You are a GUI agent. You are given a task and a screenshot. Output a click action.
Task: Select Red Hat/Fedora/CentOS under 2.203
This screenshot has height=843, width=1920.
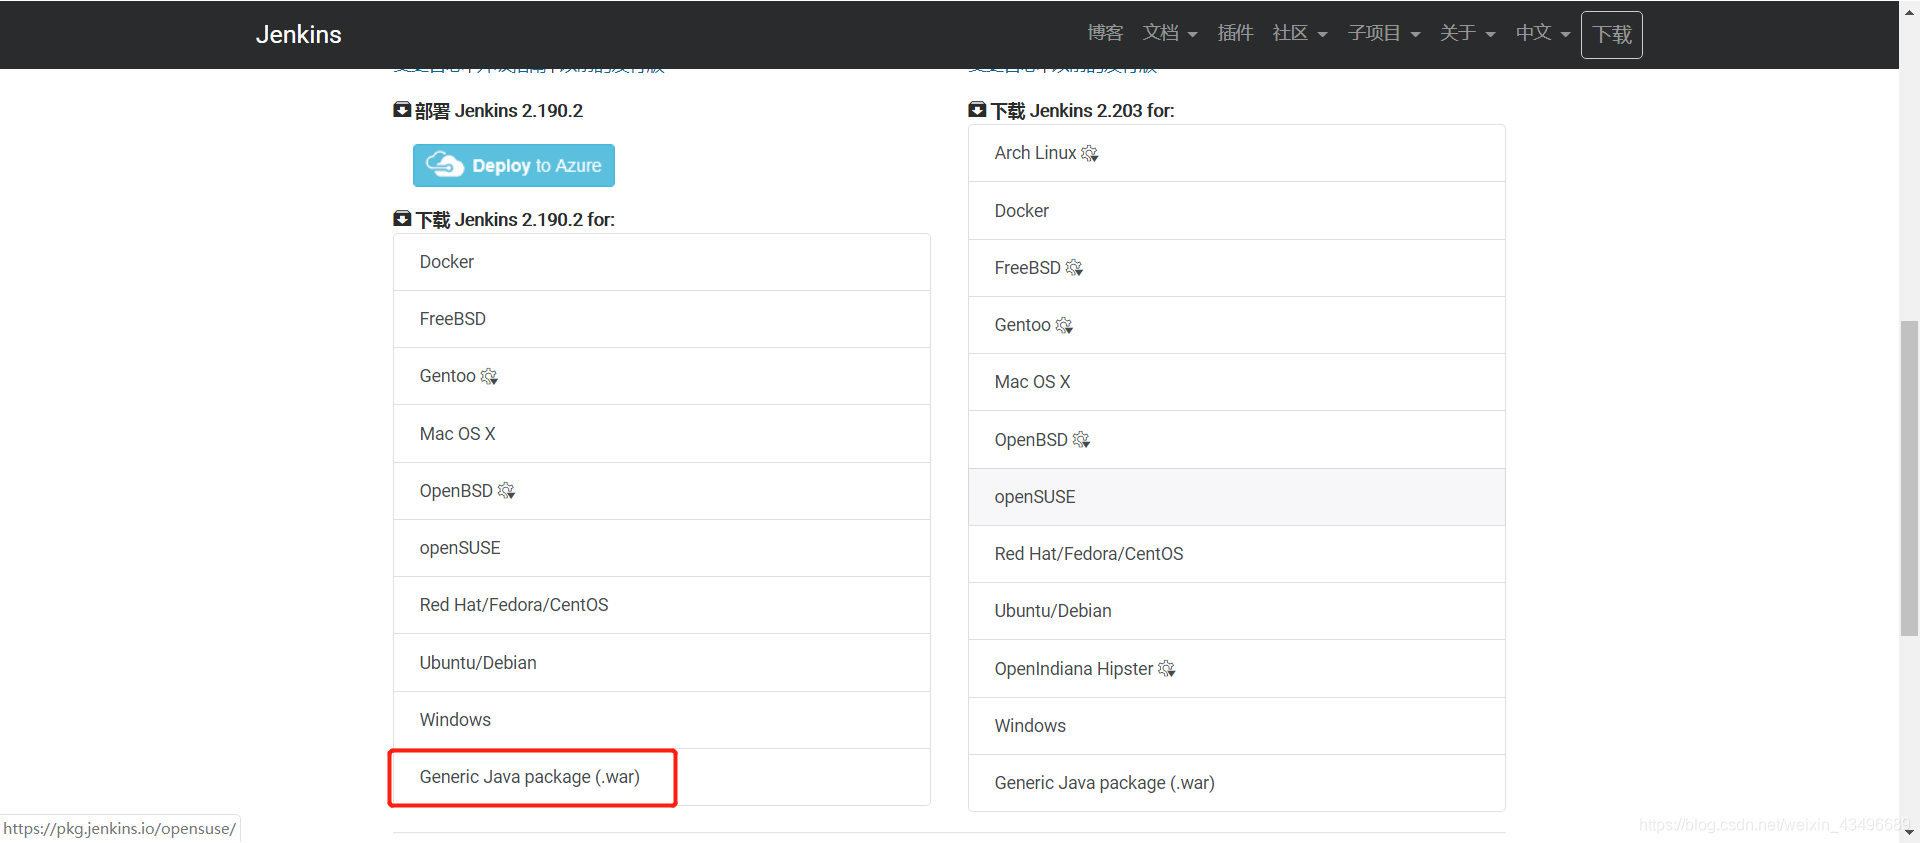pyautogui.click(x=1237, y=554)
